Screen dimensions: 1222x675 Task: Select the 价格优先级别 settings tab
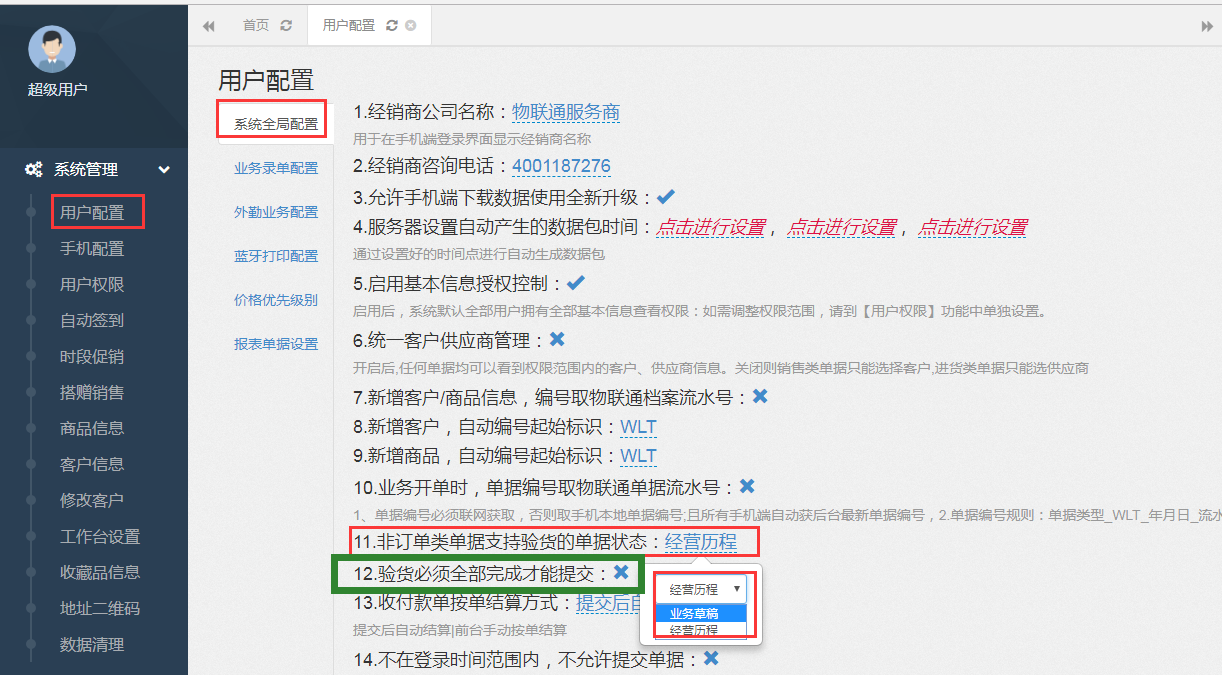click(276, 300)
